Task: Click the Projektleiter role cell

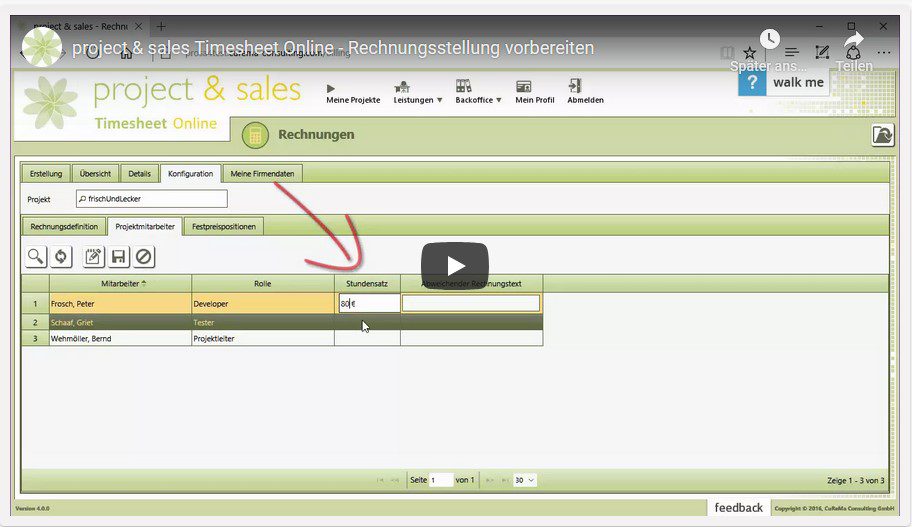Action: [263, 338]
